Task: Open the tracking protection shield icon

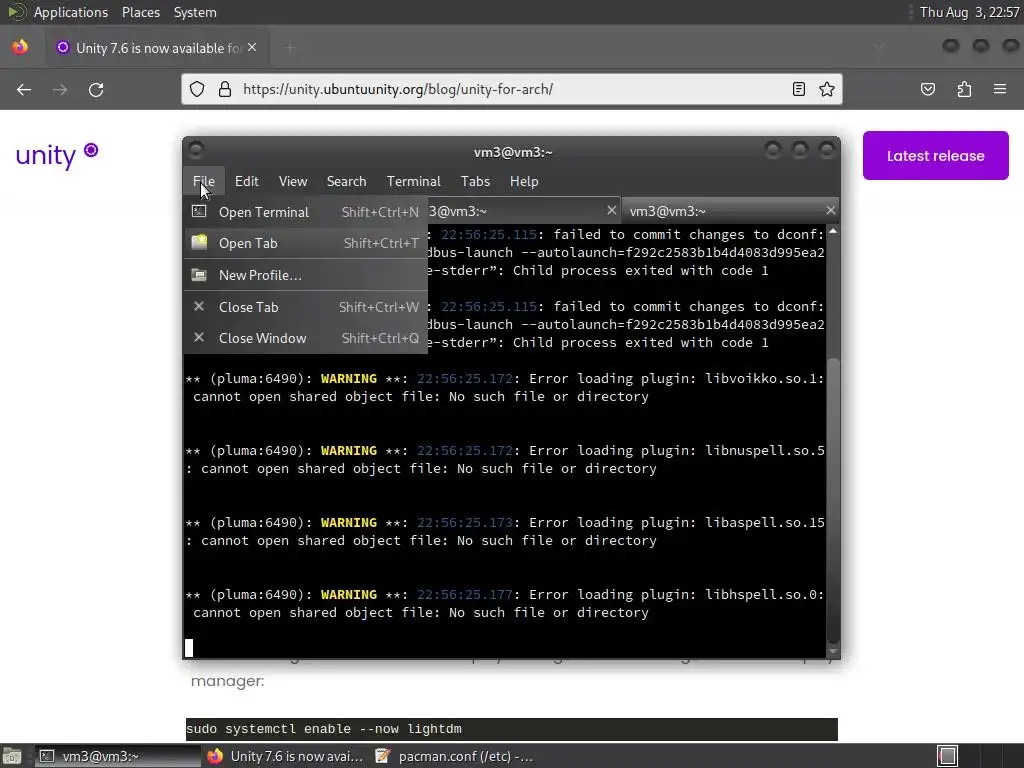Action: (197, 89)
